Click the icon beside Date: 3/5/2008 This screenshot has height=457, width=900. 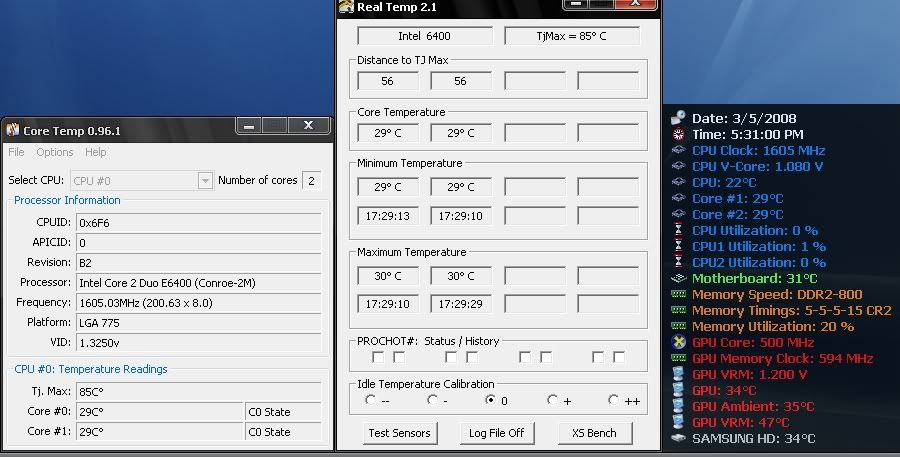[678, 118]
